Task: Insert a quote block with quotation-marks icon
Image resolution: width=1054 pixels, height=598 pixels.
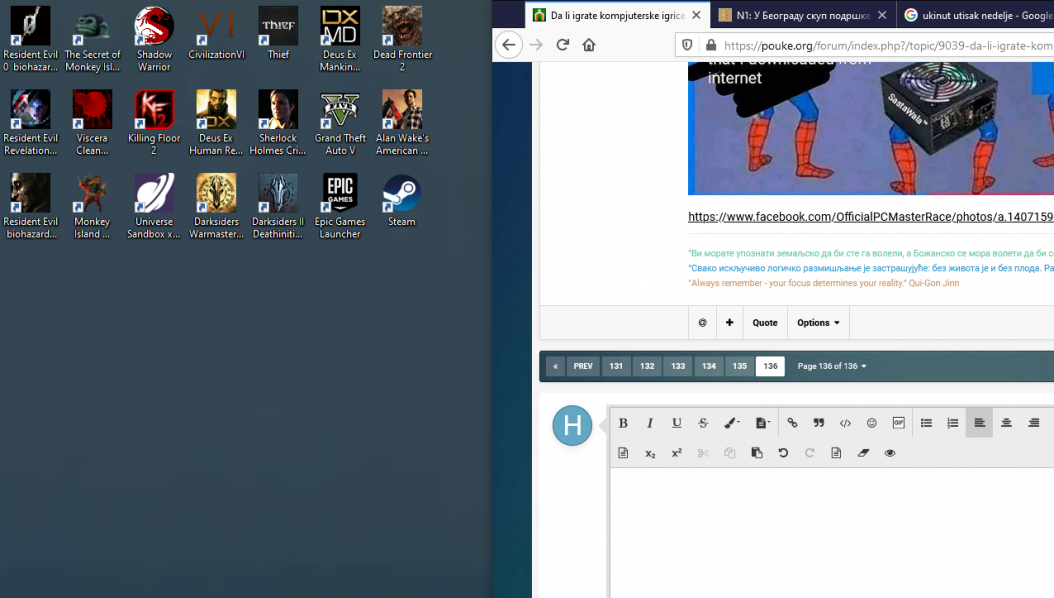Action: [819, 423]
